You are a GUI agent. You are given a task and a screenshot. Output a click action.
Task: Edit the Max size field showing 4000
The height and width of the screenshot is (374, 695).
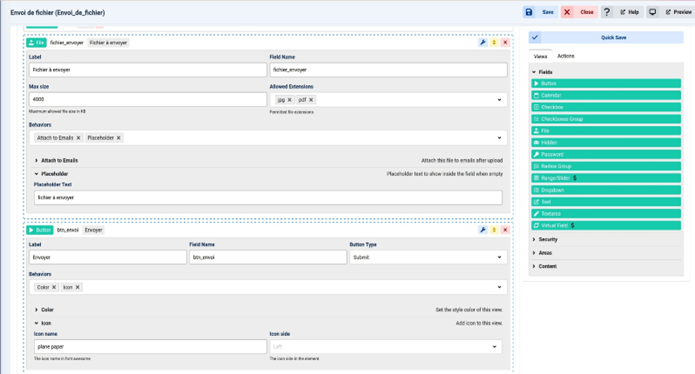(x=148, y=100)
